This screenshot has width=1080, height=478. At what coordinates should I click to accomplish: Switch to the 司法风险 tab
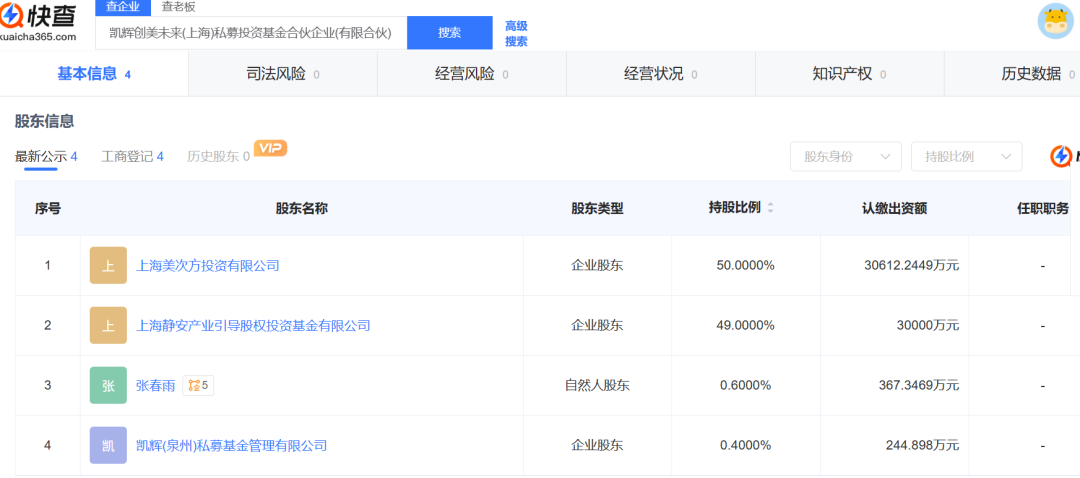(x=282, y=74)
